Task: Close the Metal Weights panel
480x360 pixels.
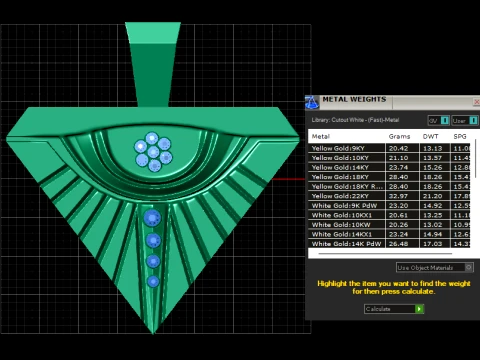Action: coord(477,102)
